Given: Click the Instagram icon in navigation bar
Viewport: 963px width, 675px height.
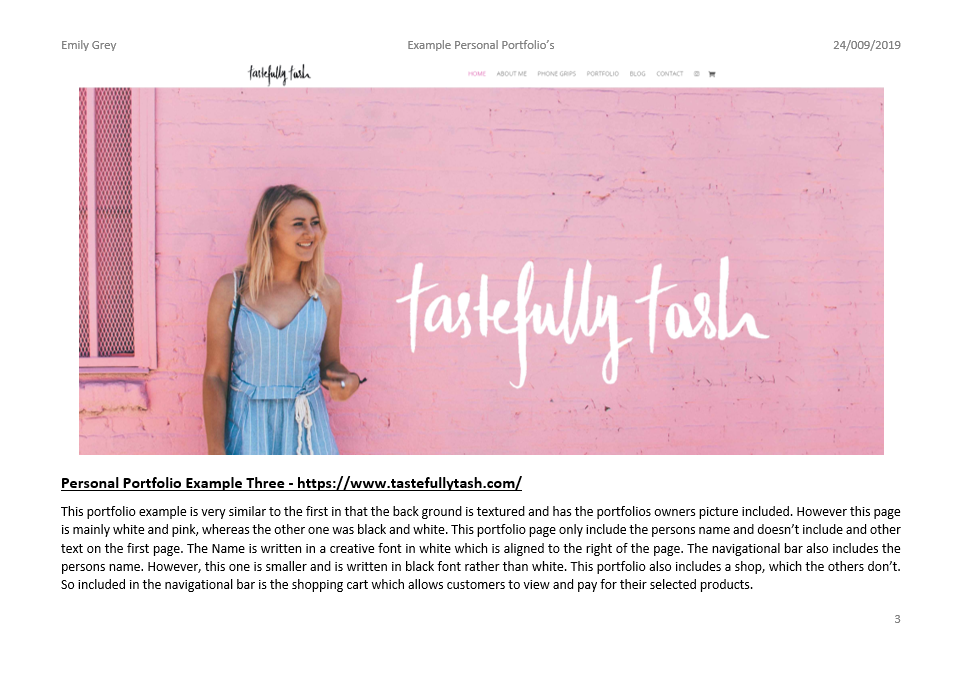Looking at the screenshot, I should pyautogui.click(x=696, y=74).
